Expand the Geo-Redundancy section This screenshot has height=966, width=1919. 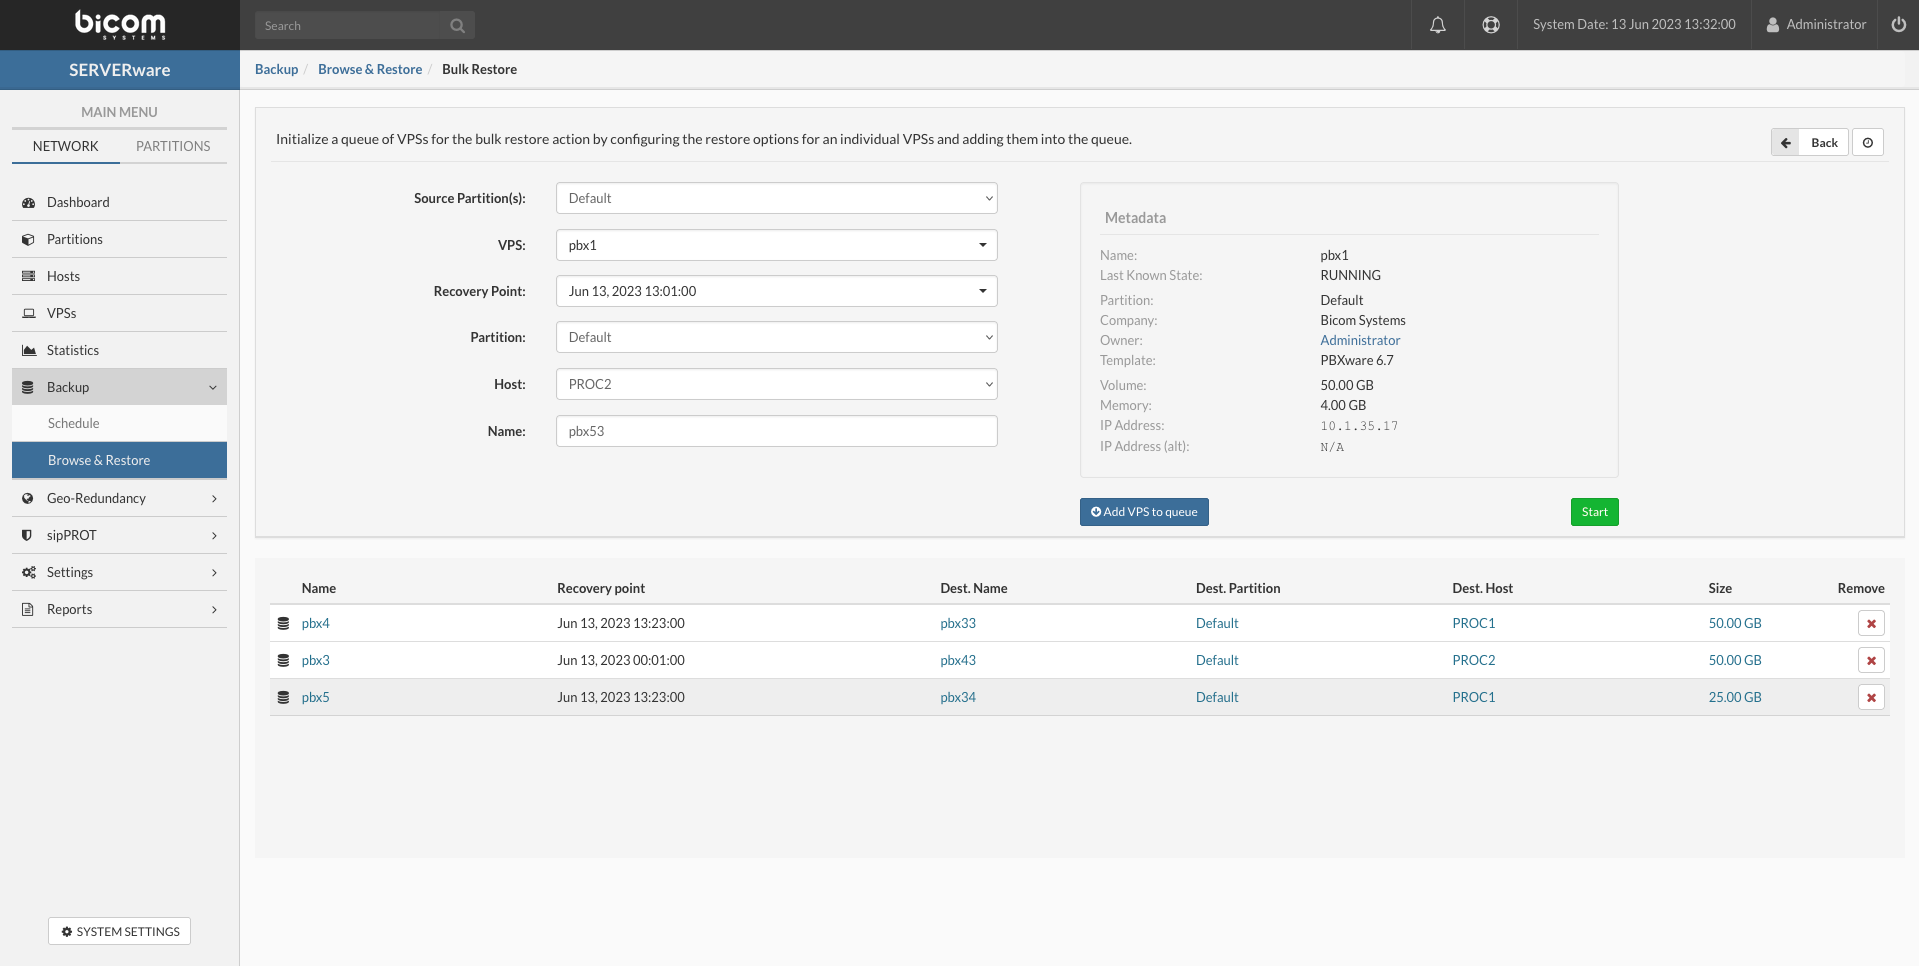pos(120,498)
